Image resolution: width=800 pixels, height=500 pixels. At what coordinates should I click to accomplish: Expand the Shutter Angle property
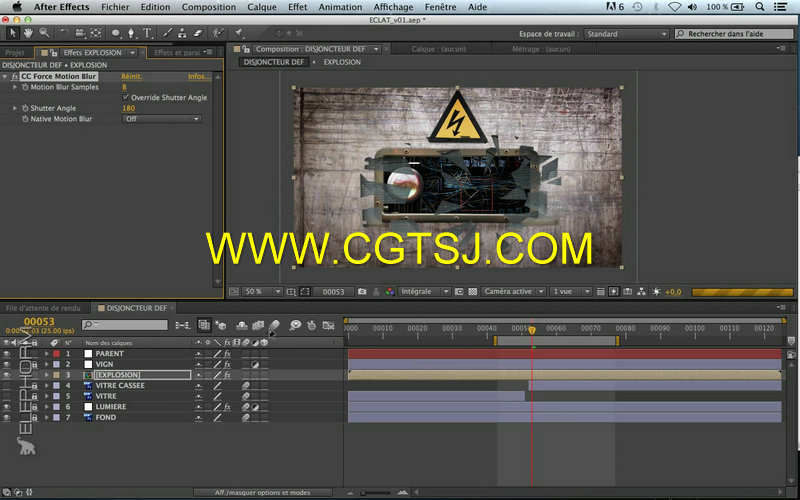click(15, 108)
